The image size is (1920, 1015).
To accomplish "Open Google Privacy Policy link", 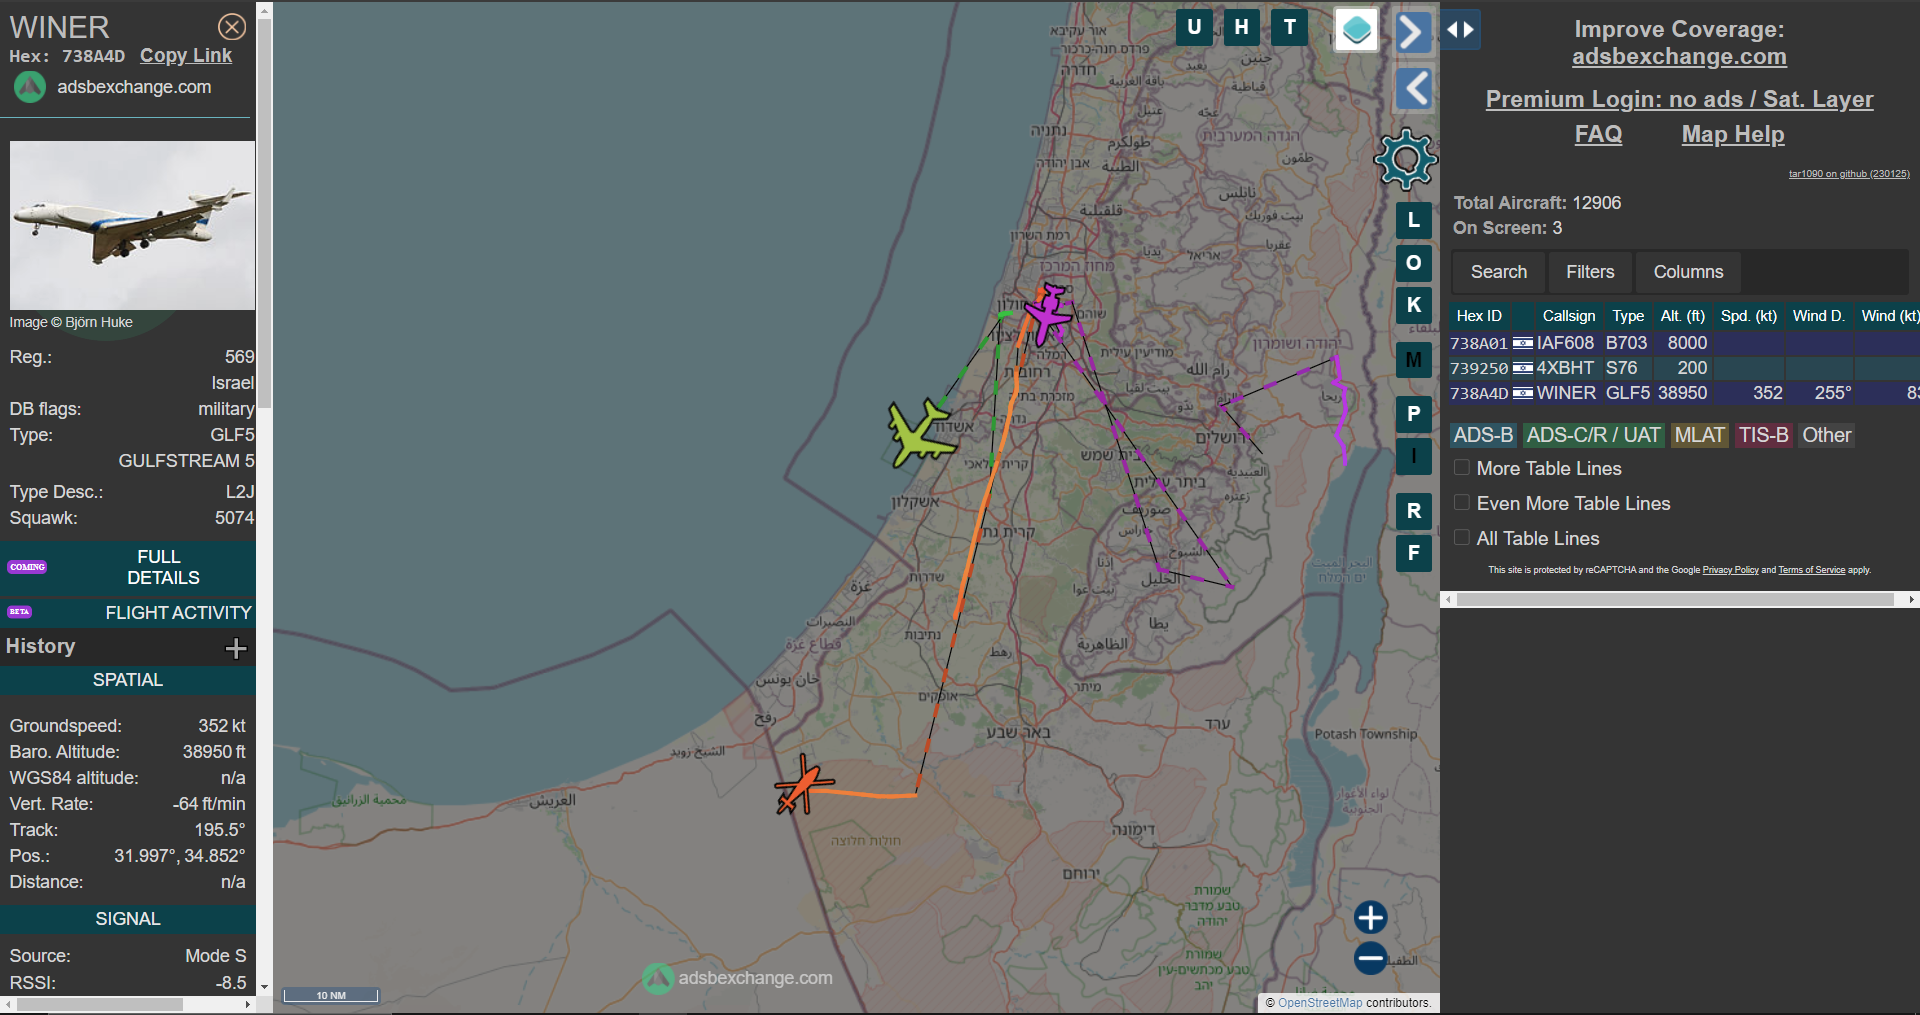I will [x=1730, y=570].
